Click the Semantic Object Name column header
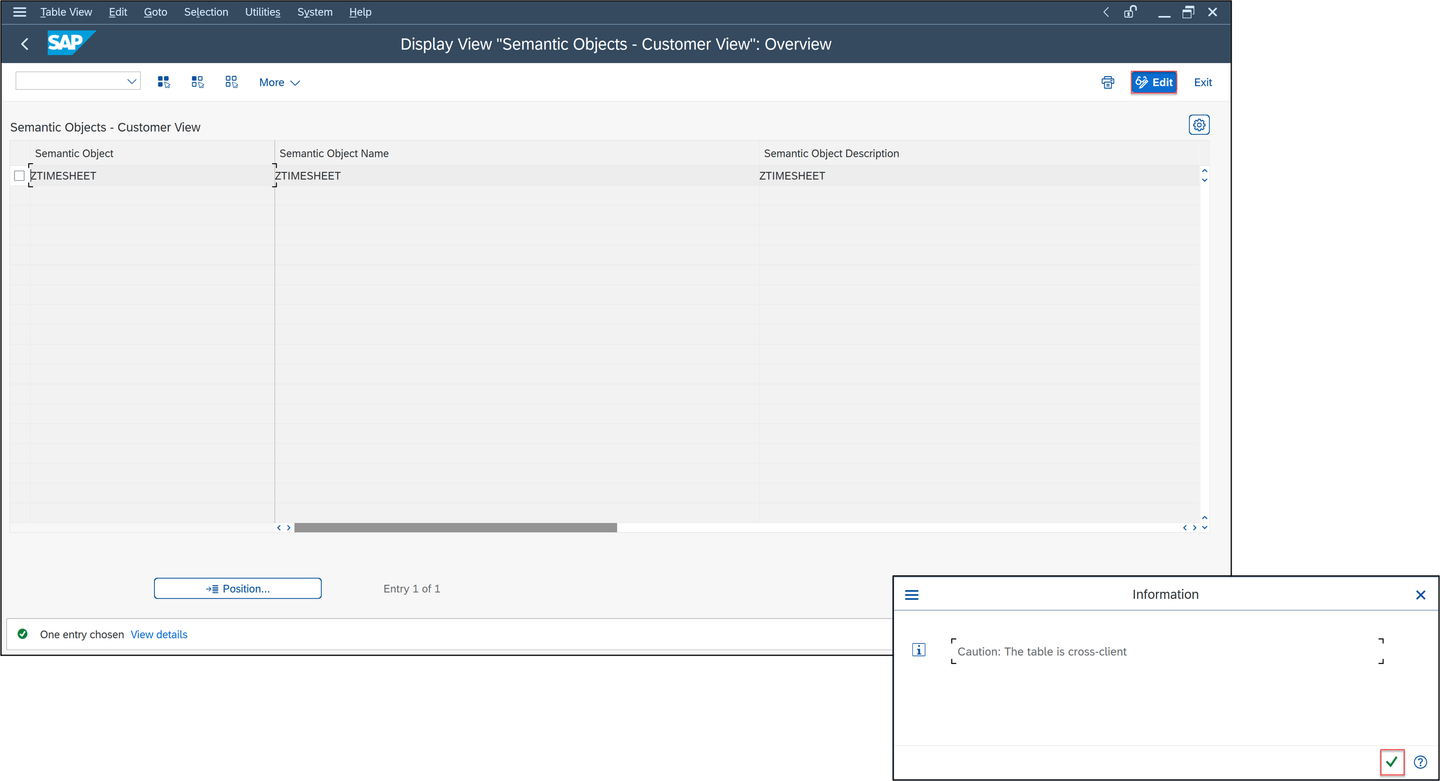This screenshot has width=1440, height=781. tap(517, 153)
